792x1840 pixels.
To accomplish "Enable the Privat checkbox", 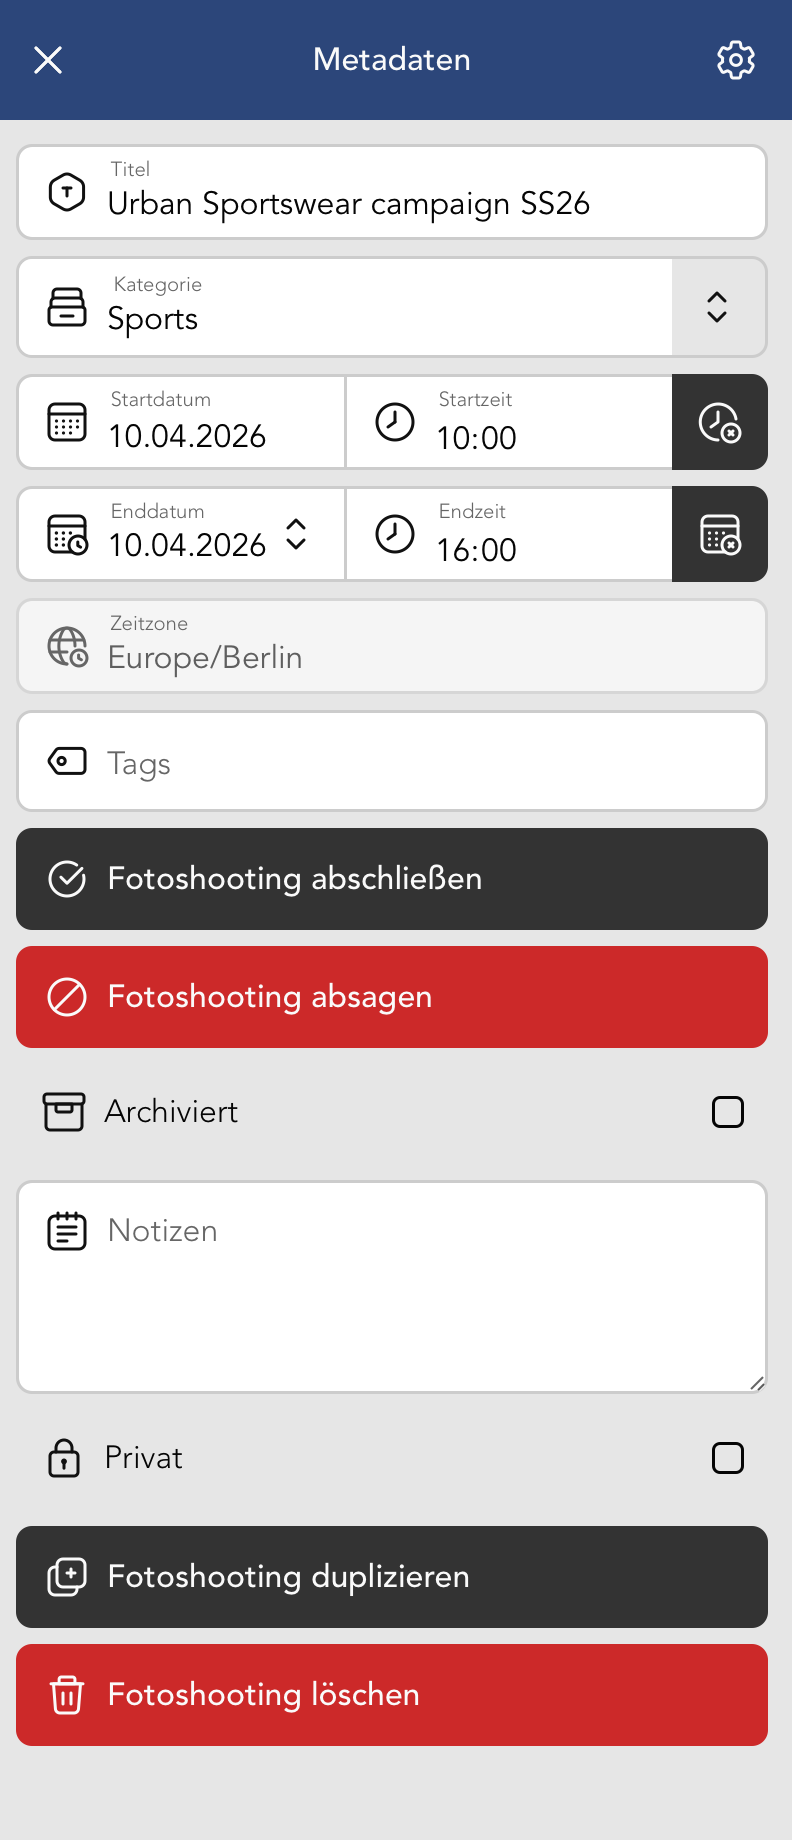I will (x=727, y=1458).
